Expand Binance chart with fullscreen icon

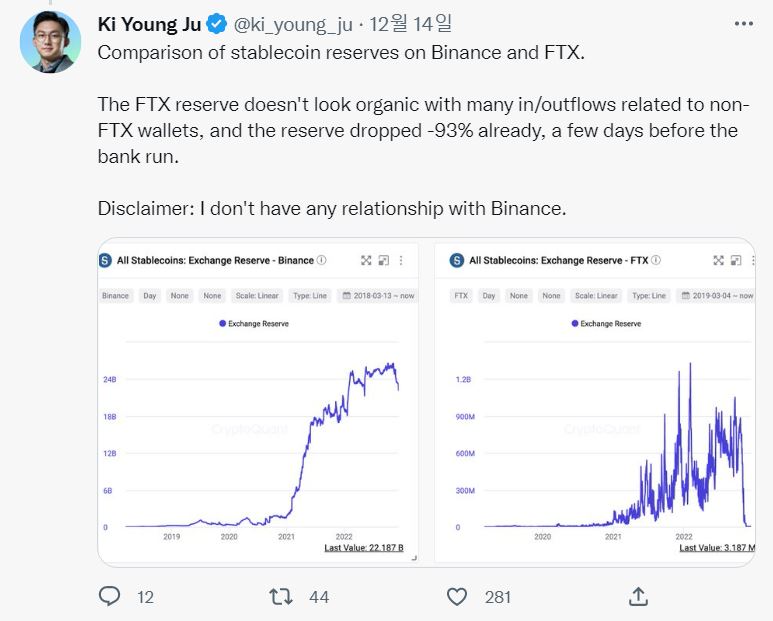(x=366, y=260)
